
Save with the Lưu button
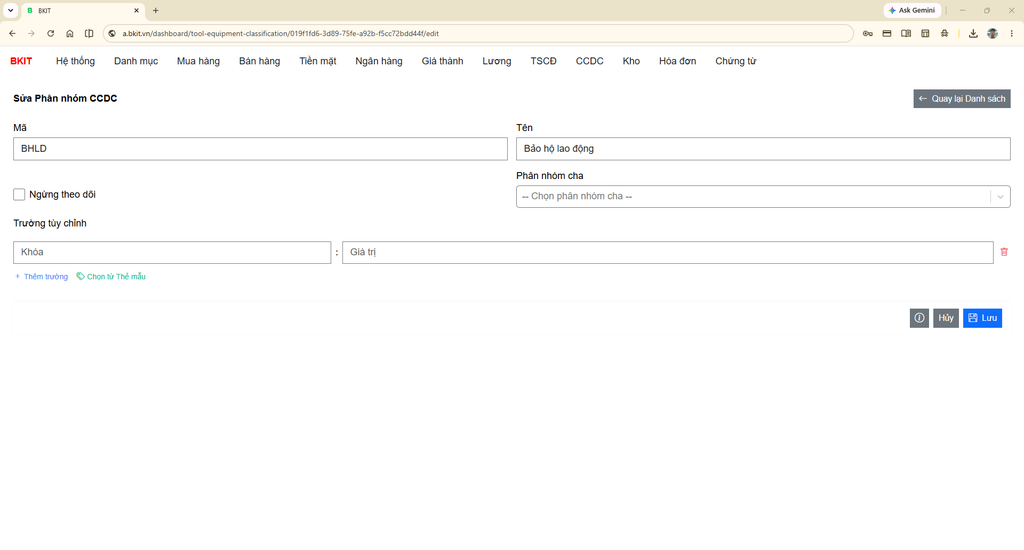click(x=982, y=318)
